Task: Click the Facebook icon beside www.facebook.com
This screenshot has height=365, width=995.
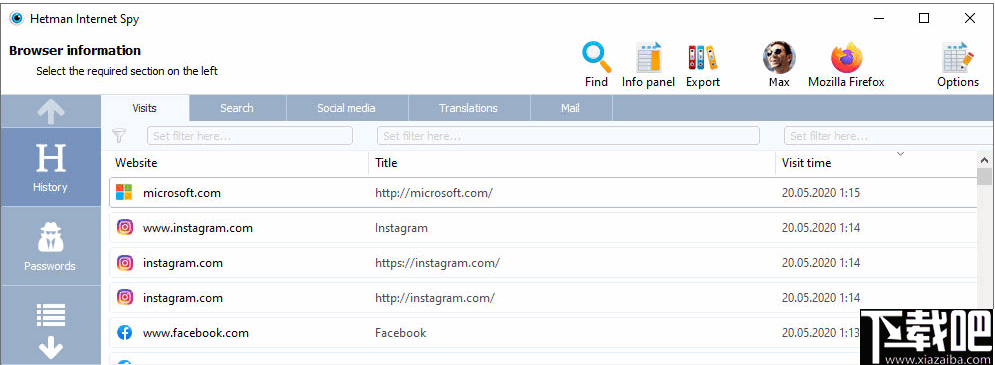Action: pos(125,332)
